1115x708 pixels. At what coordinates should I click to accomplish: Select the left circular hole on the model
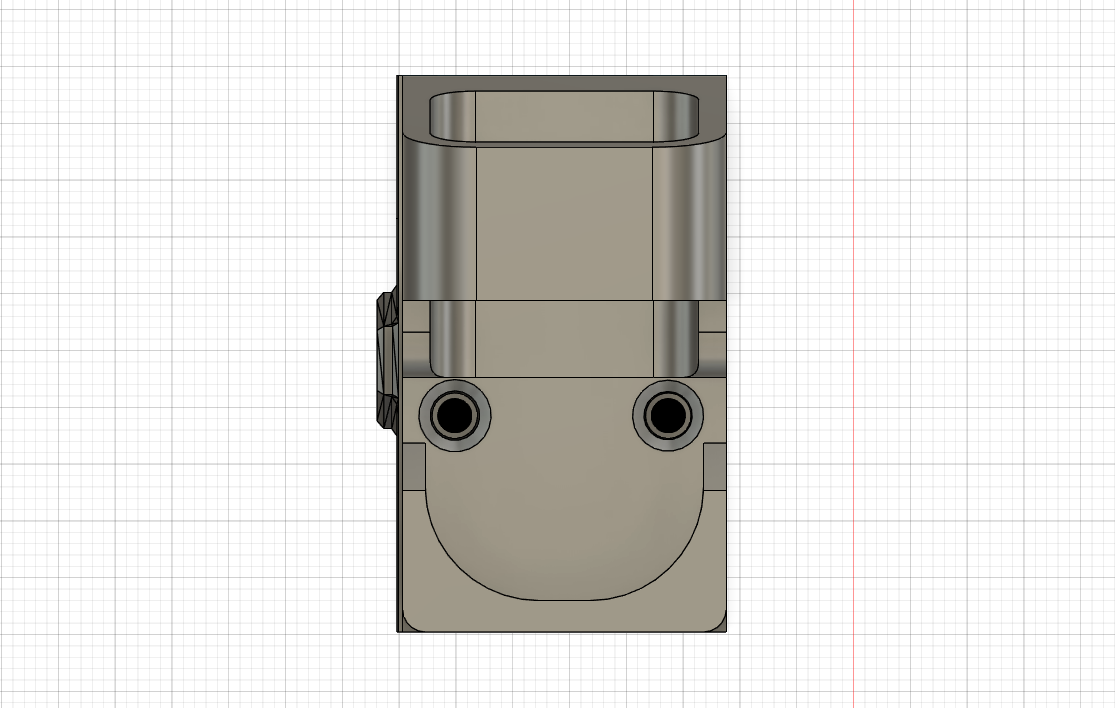pos(456,416)
